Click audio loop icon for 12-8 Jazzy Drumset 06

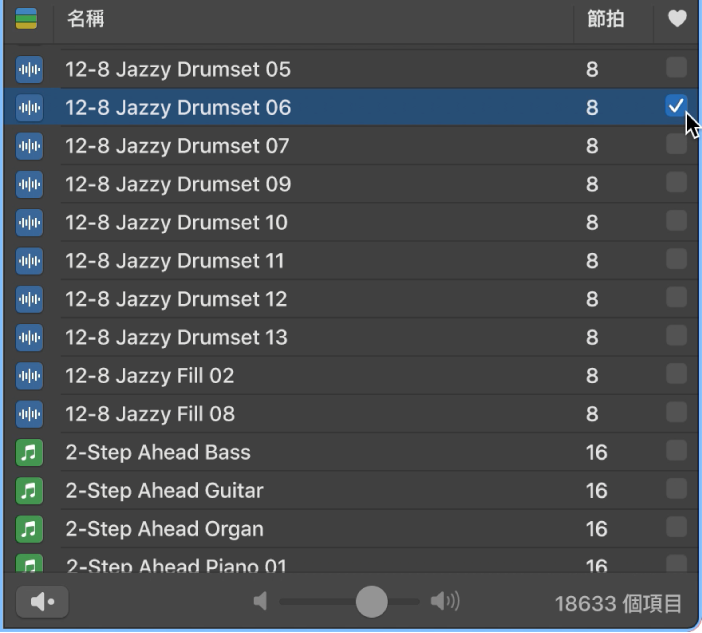30,107
